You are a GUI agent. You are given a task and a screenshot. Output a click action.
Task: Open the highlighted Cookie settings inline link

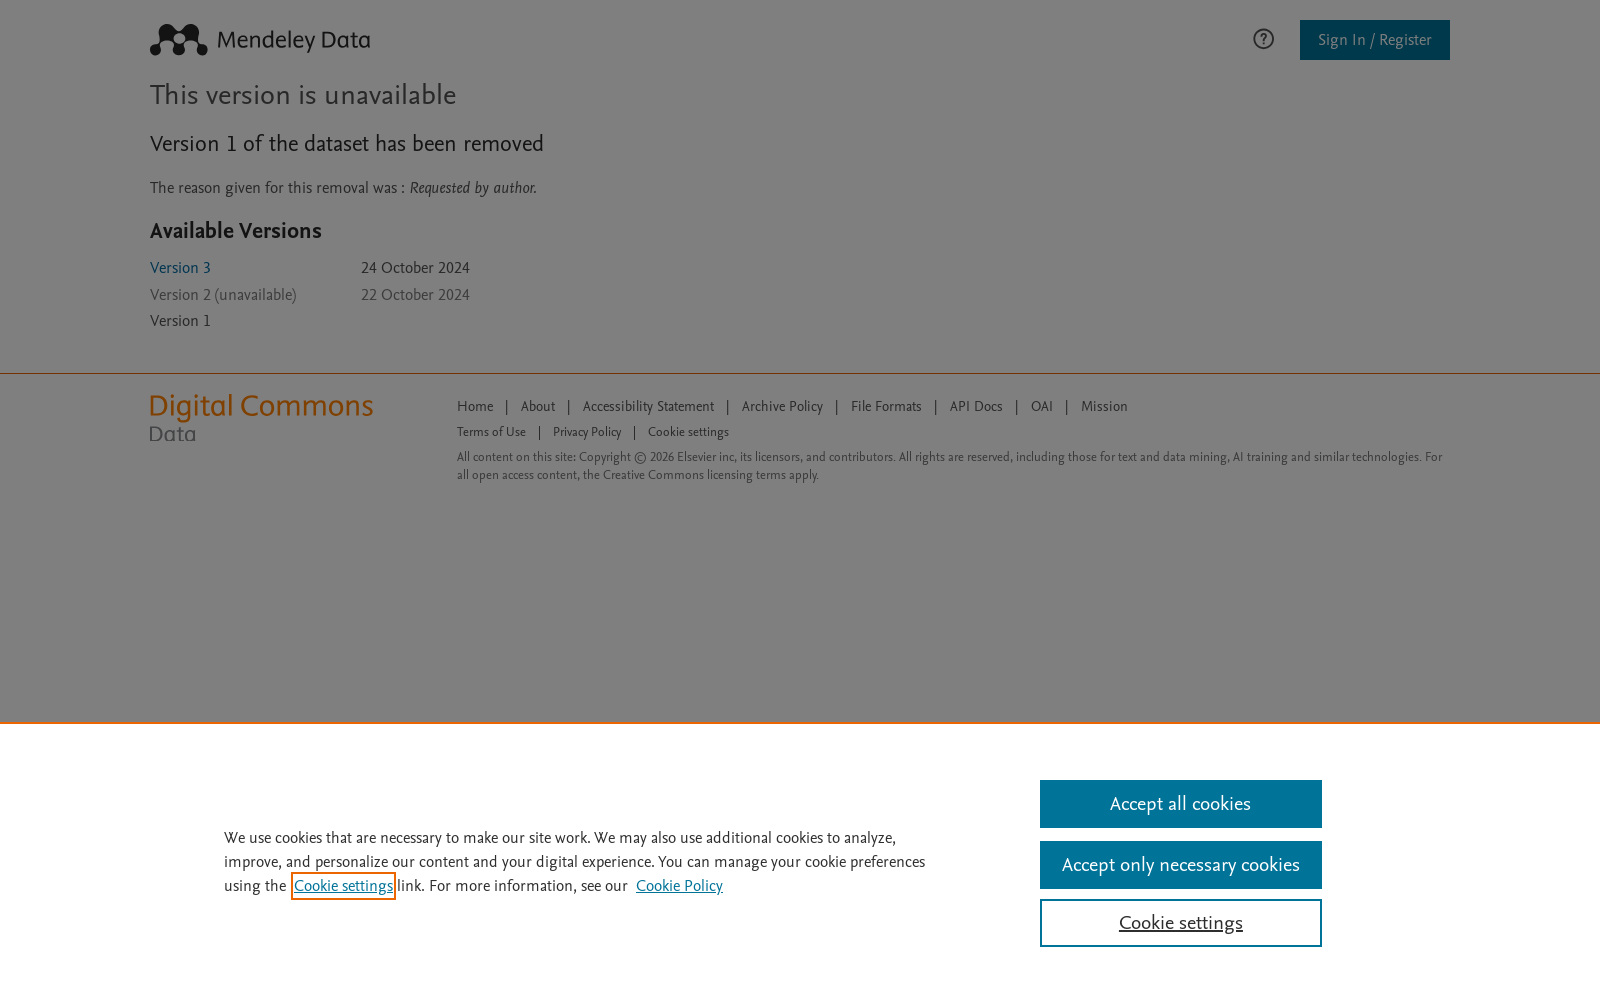pyautogui.click(x=343, y=886)
